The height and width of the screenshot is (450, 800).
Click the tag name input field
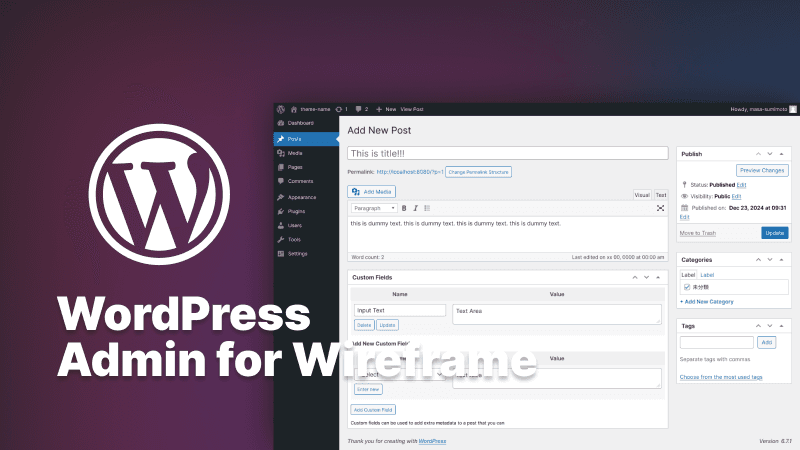(x=716, y=342)
